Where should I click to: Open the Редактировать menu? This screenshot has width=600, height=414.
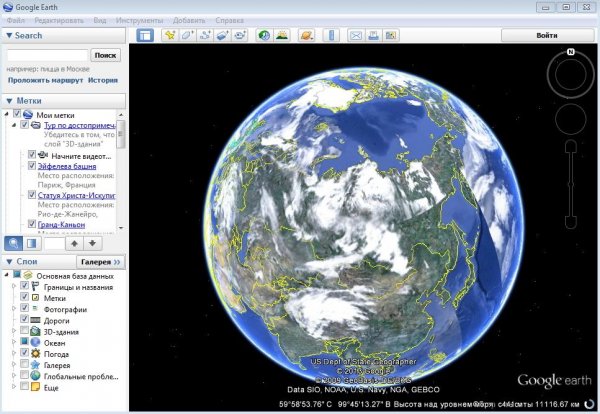[x=59, y=20]
